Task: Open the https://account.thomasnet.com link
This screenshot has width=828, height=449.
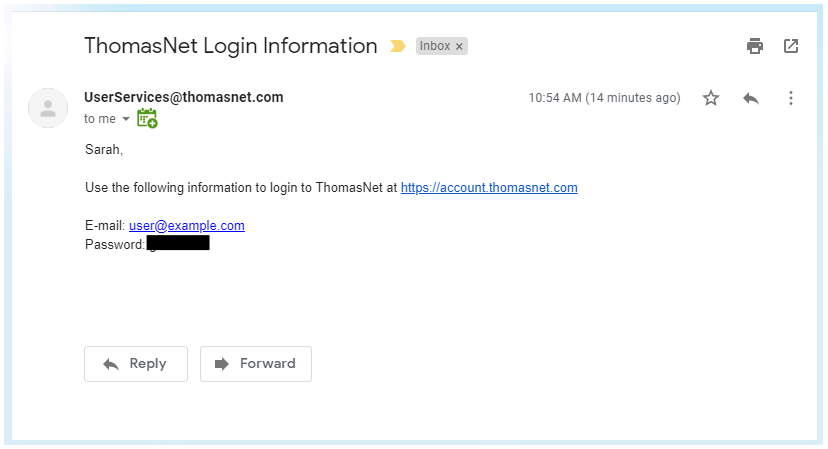Action: point(489,188)
